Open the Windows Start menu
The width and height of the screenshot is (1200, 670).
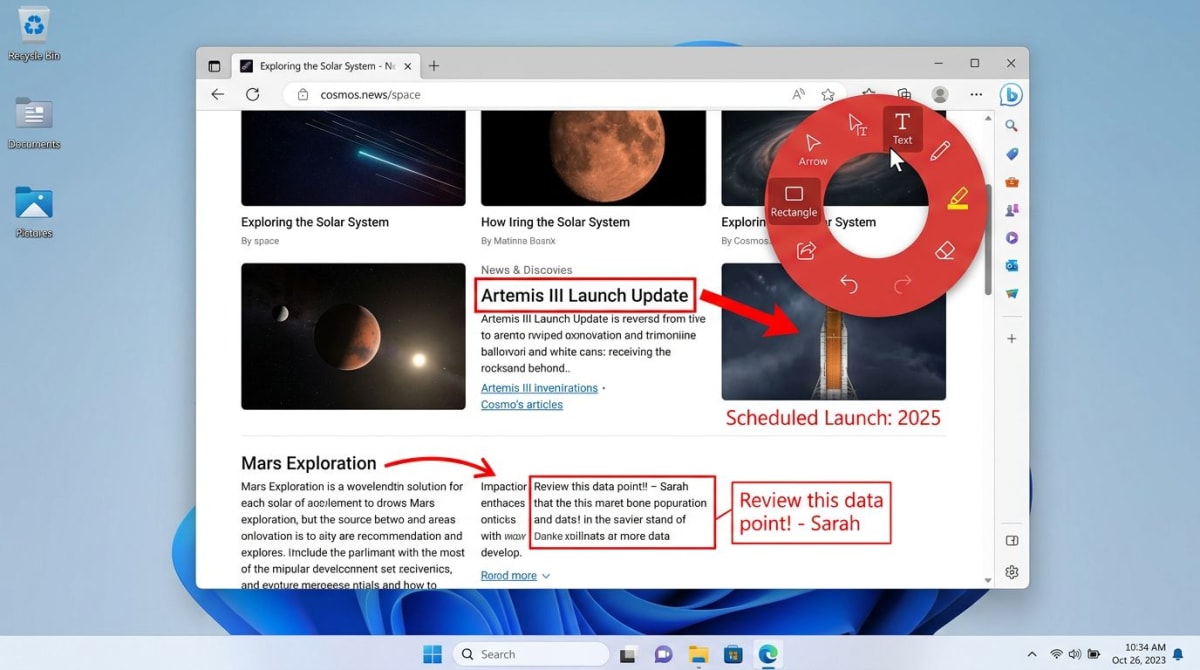tap(432, 654)
